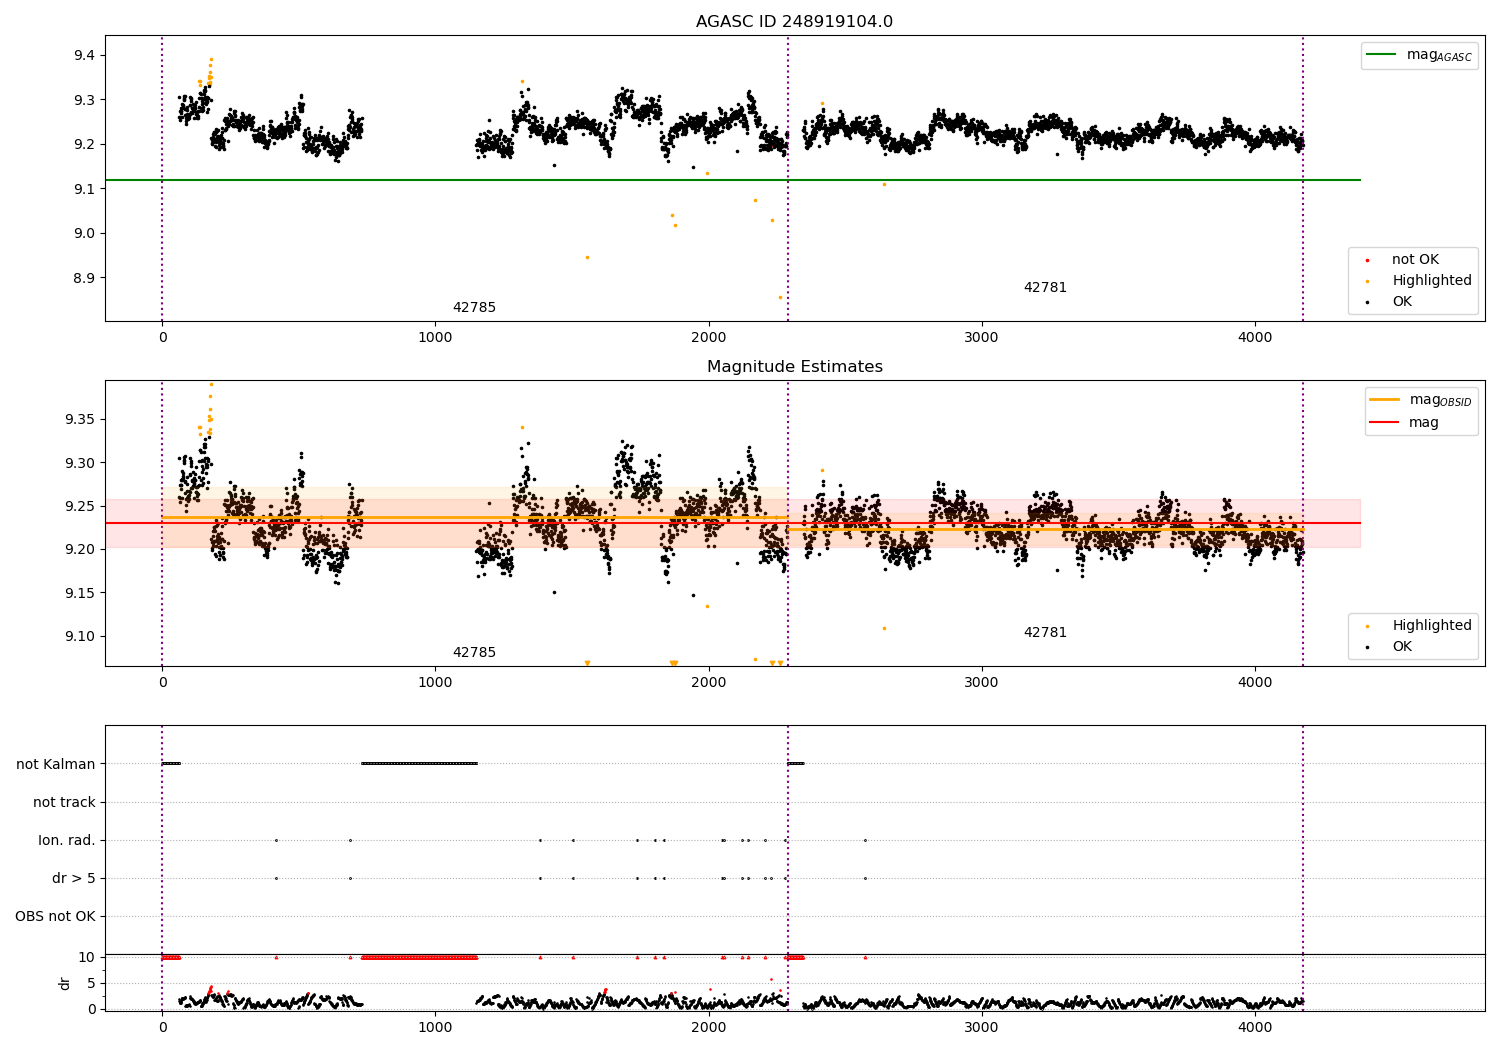Click the '9.20' tick on the middle plot

point(80,550)
